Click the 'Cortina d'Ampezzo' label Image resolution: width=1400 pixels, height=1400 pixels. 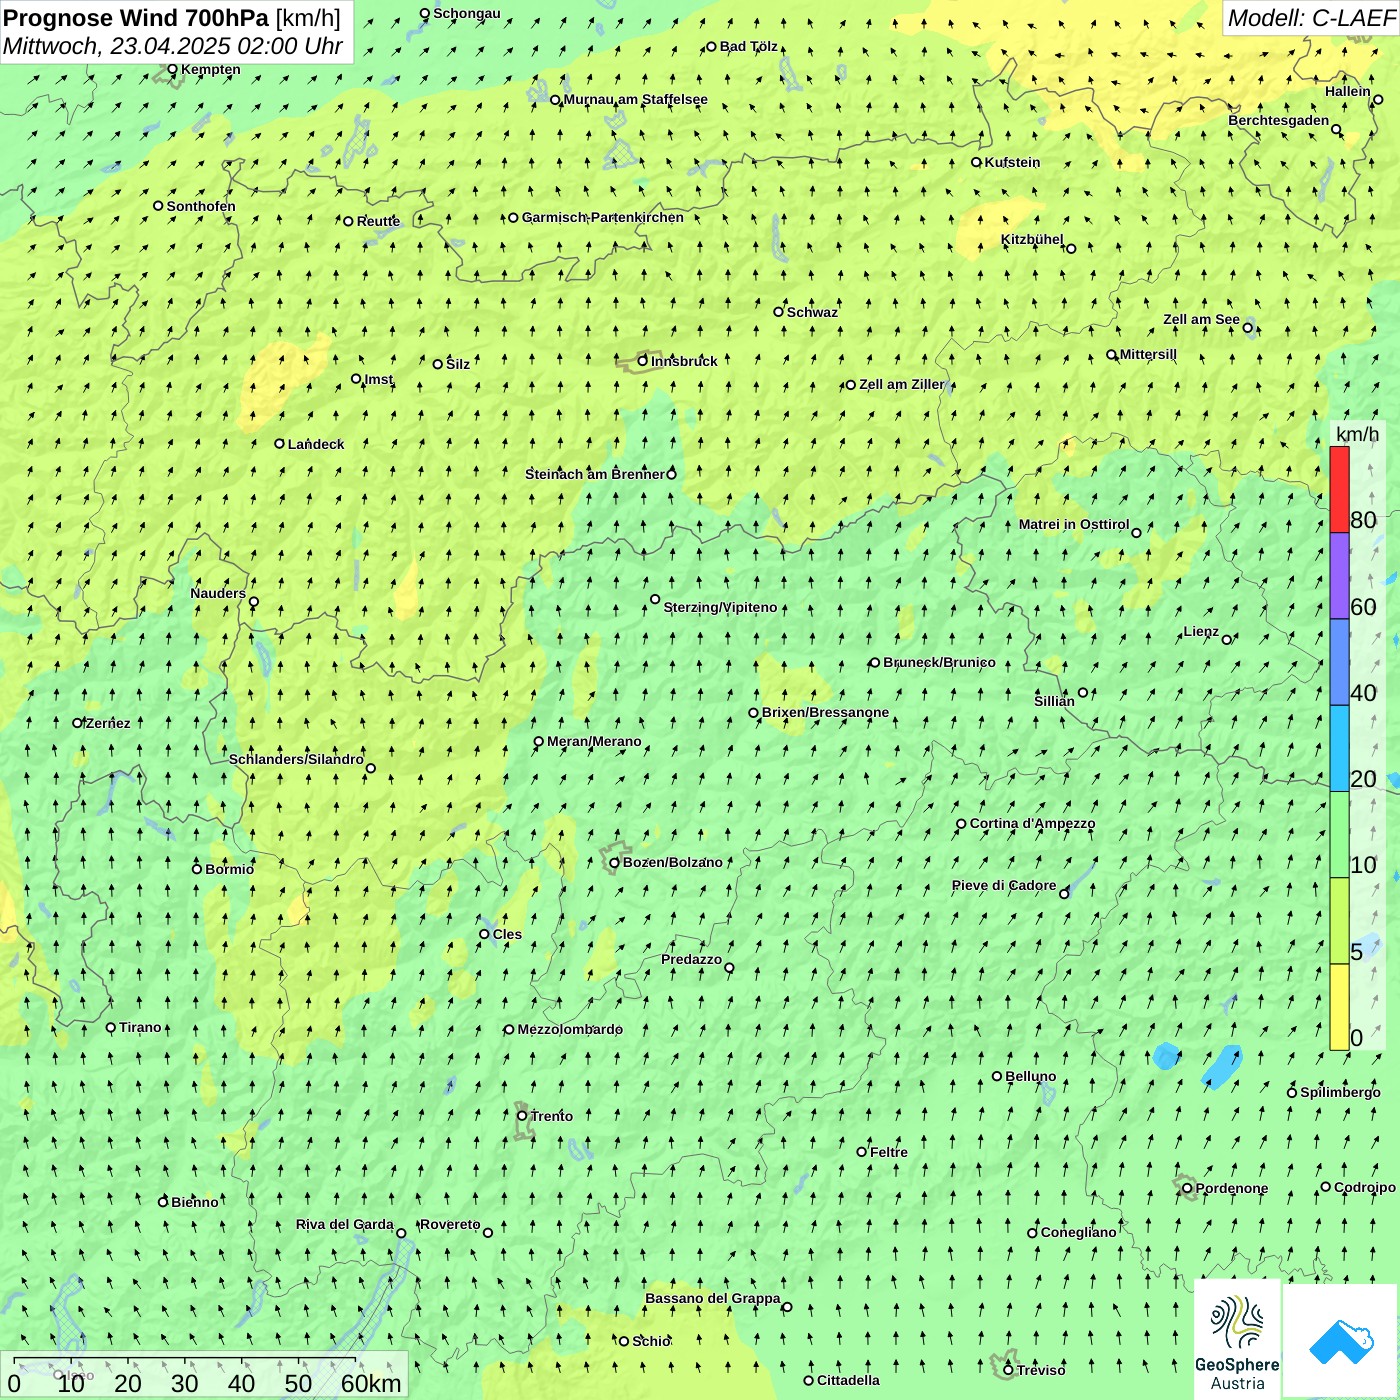click(1033, 823)
